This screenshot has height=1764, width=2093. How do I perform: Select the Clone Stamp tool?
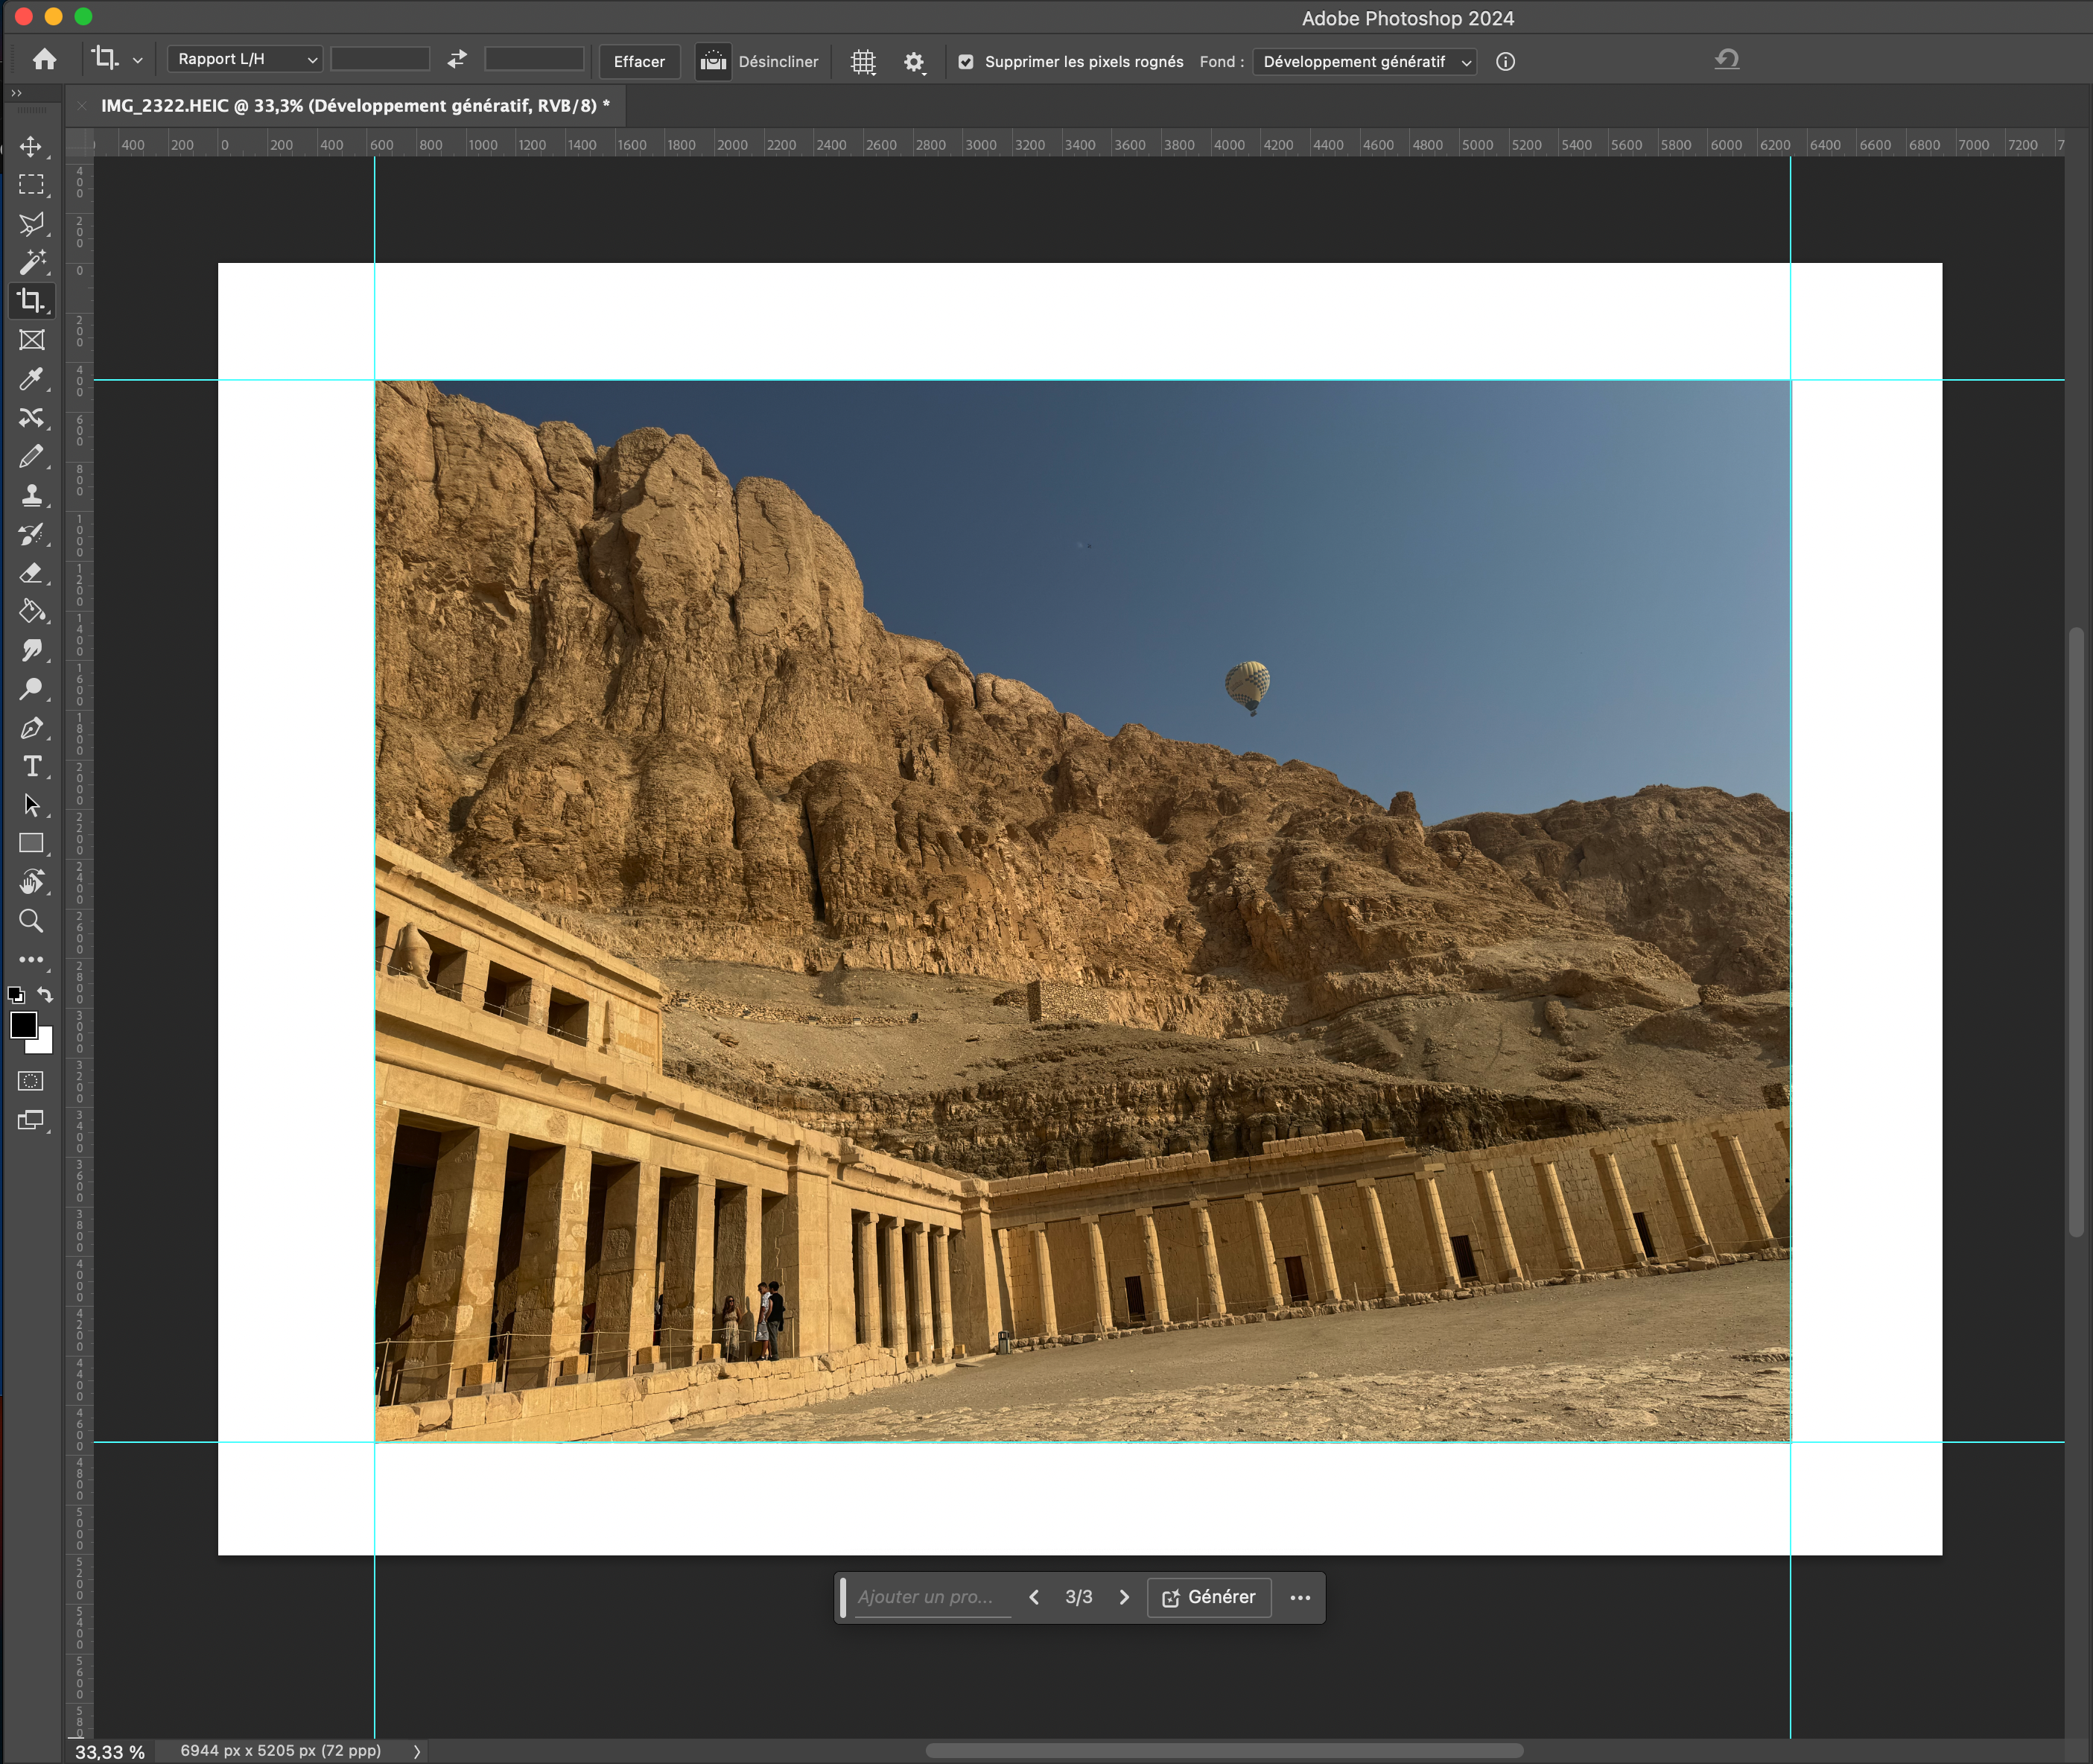[x=31, y=495]
